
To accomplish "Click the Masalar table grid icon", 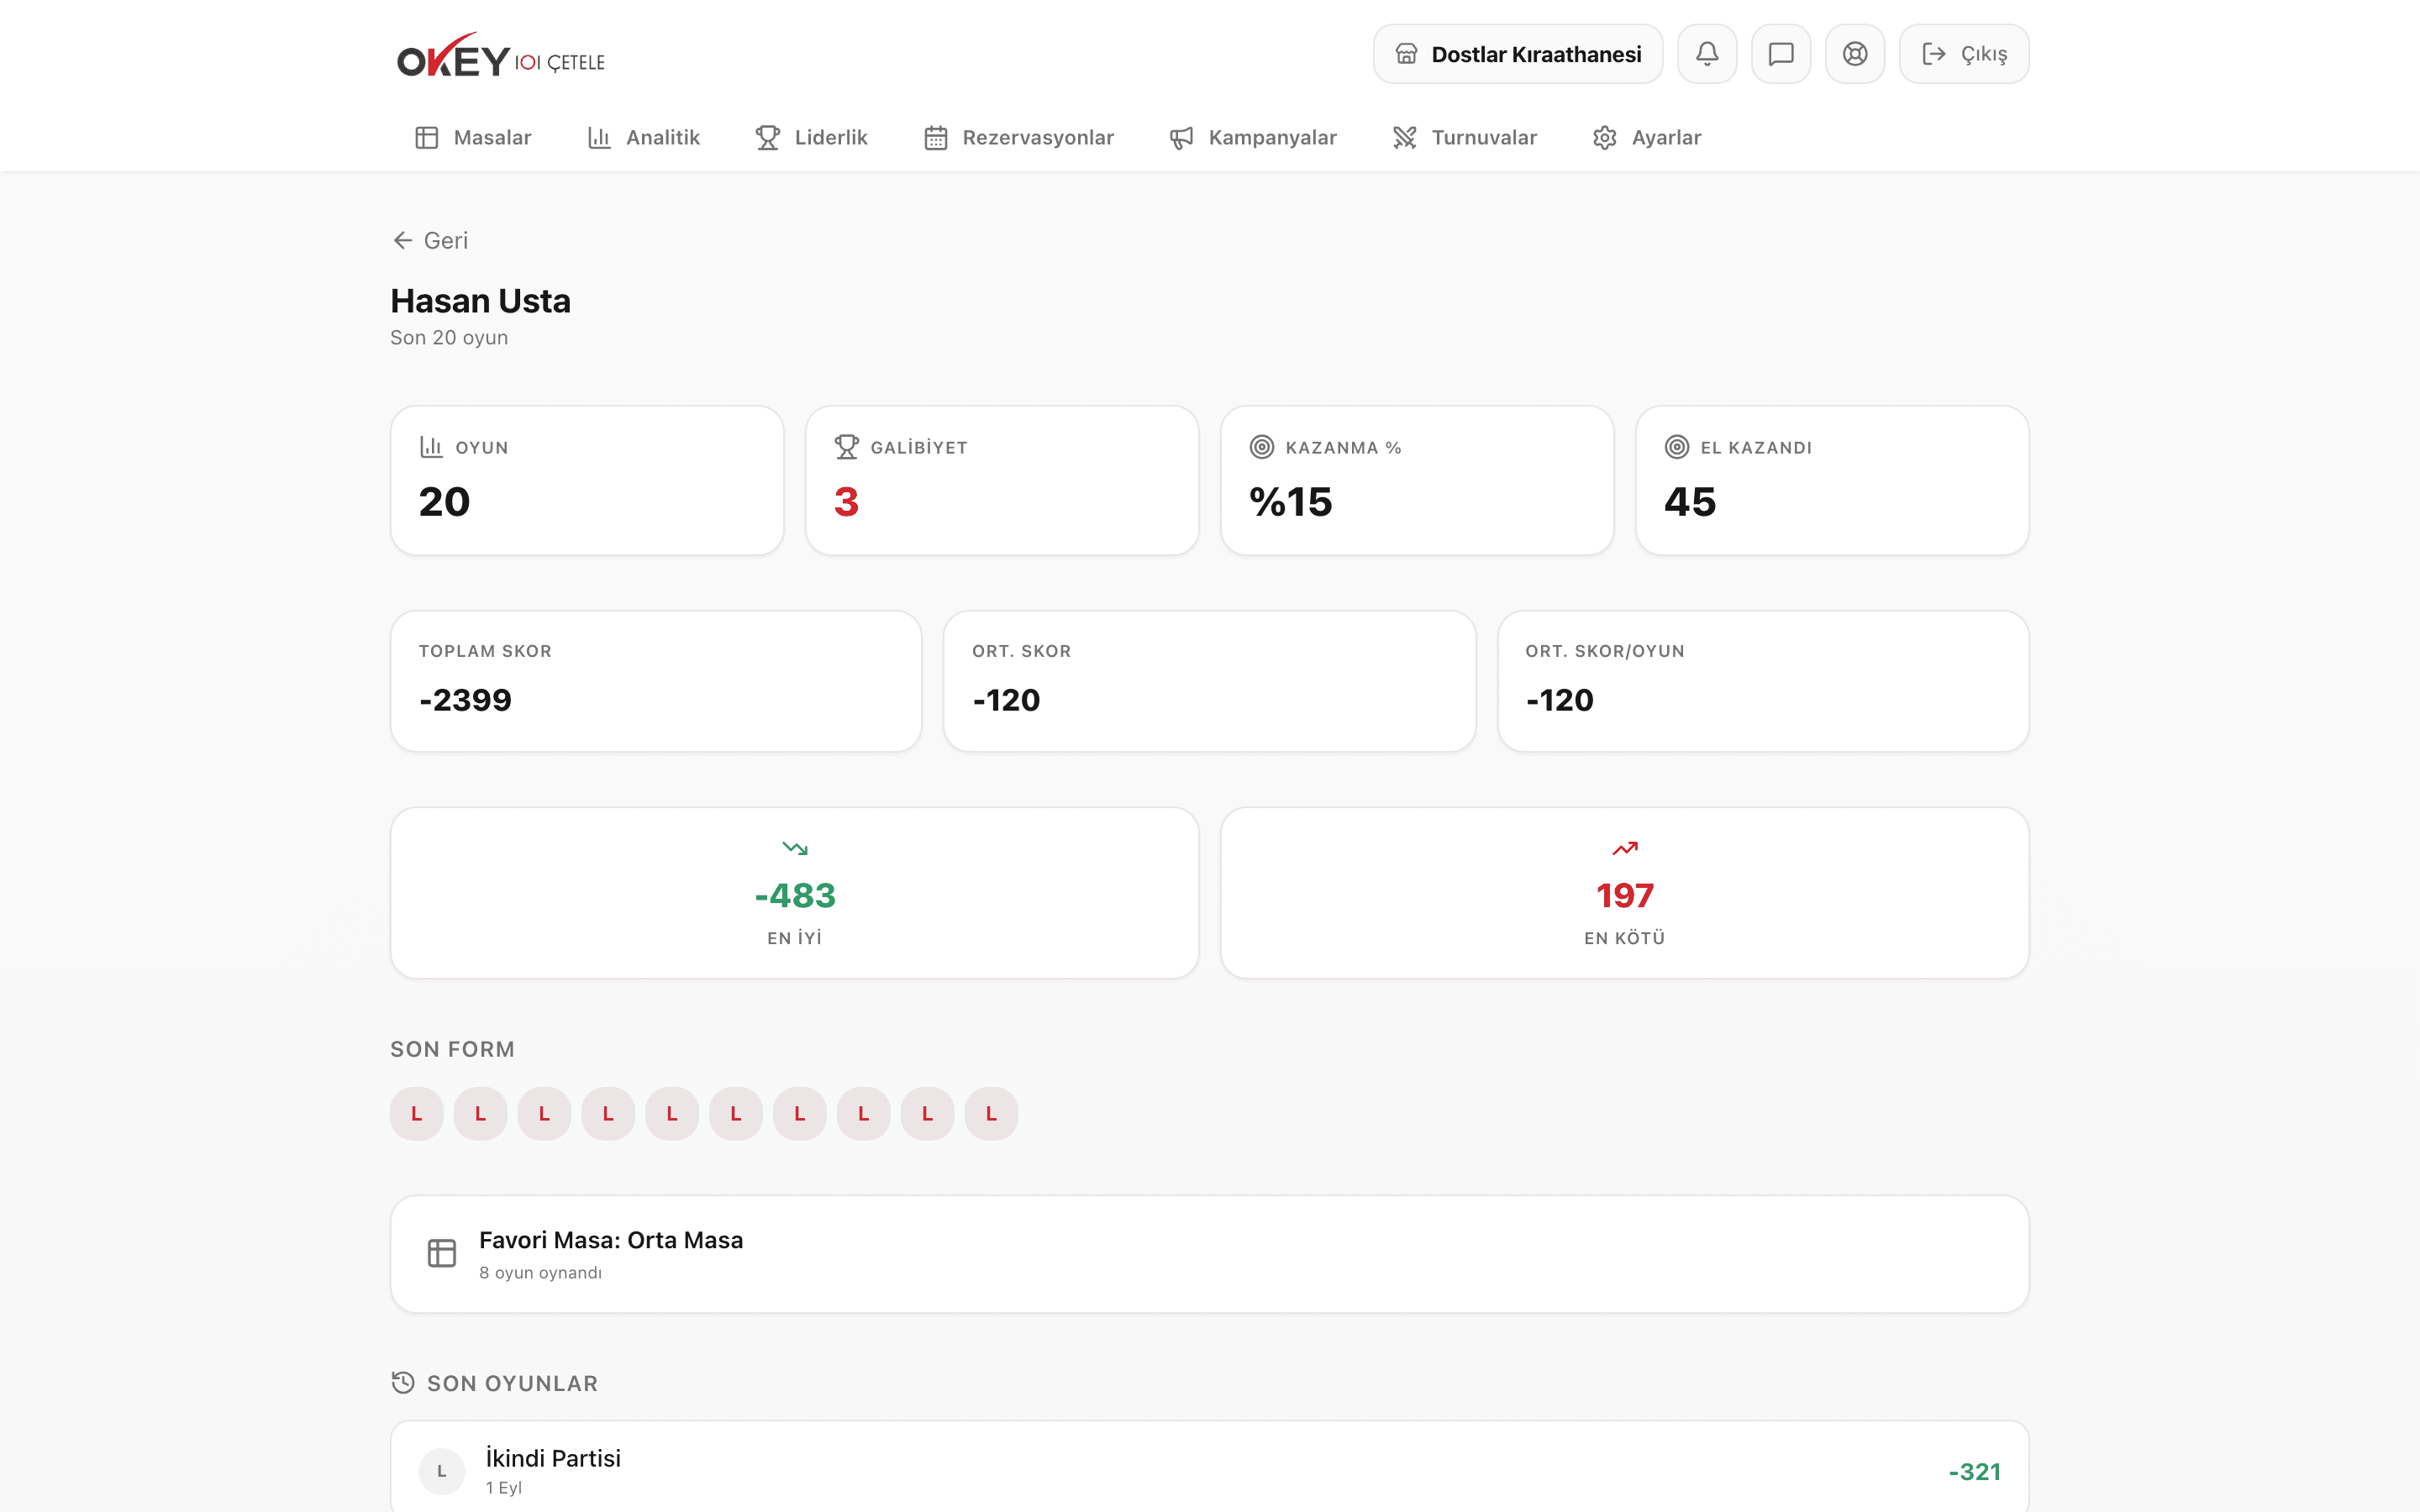I will [x=427, y=138].
